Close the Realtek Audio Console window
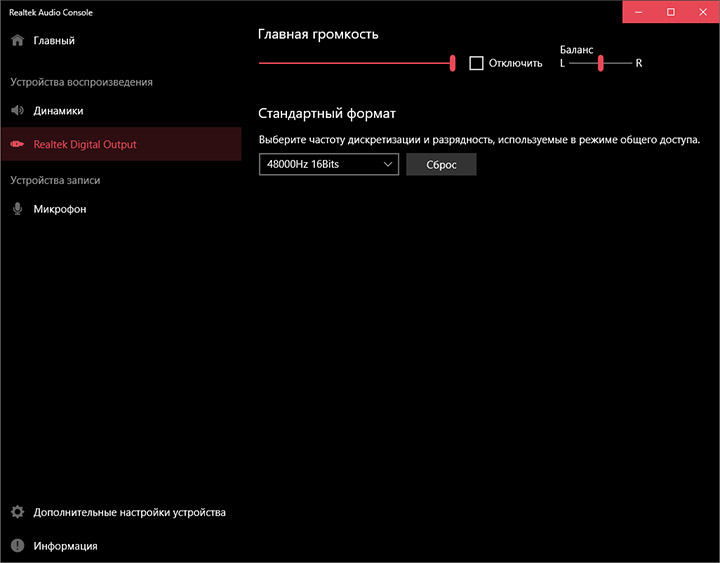Image resolution: width=720 pixels, height=563 pixels. [703, 12]
